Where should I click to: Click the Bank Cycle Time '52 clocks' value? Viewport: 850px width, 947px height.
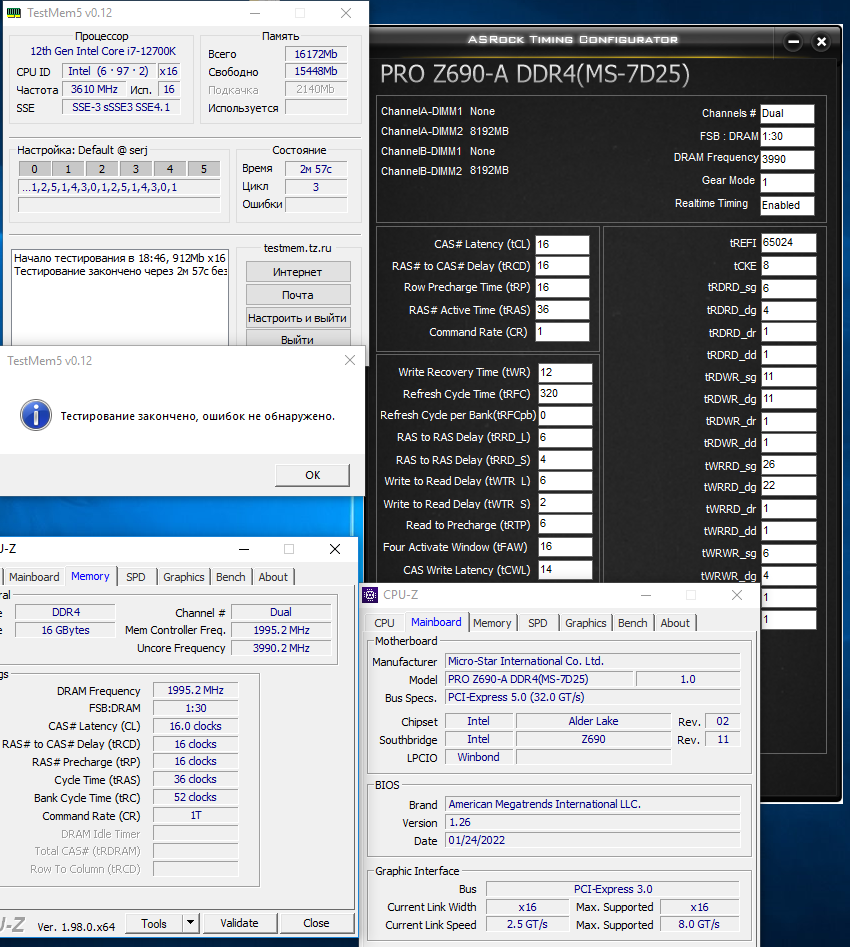pos(195,797)
